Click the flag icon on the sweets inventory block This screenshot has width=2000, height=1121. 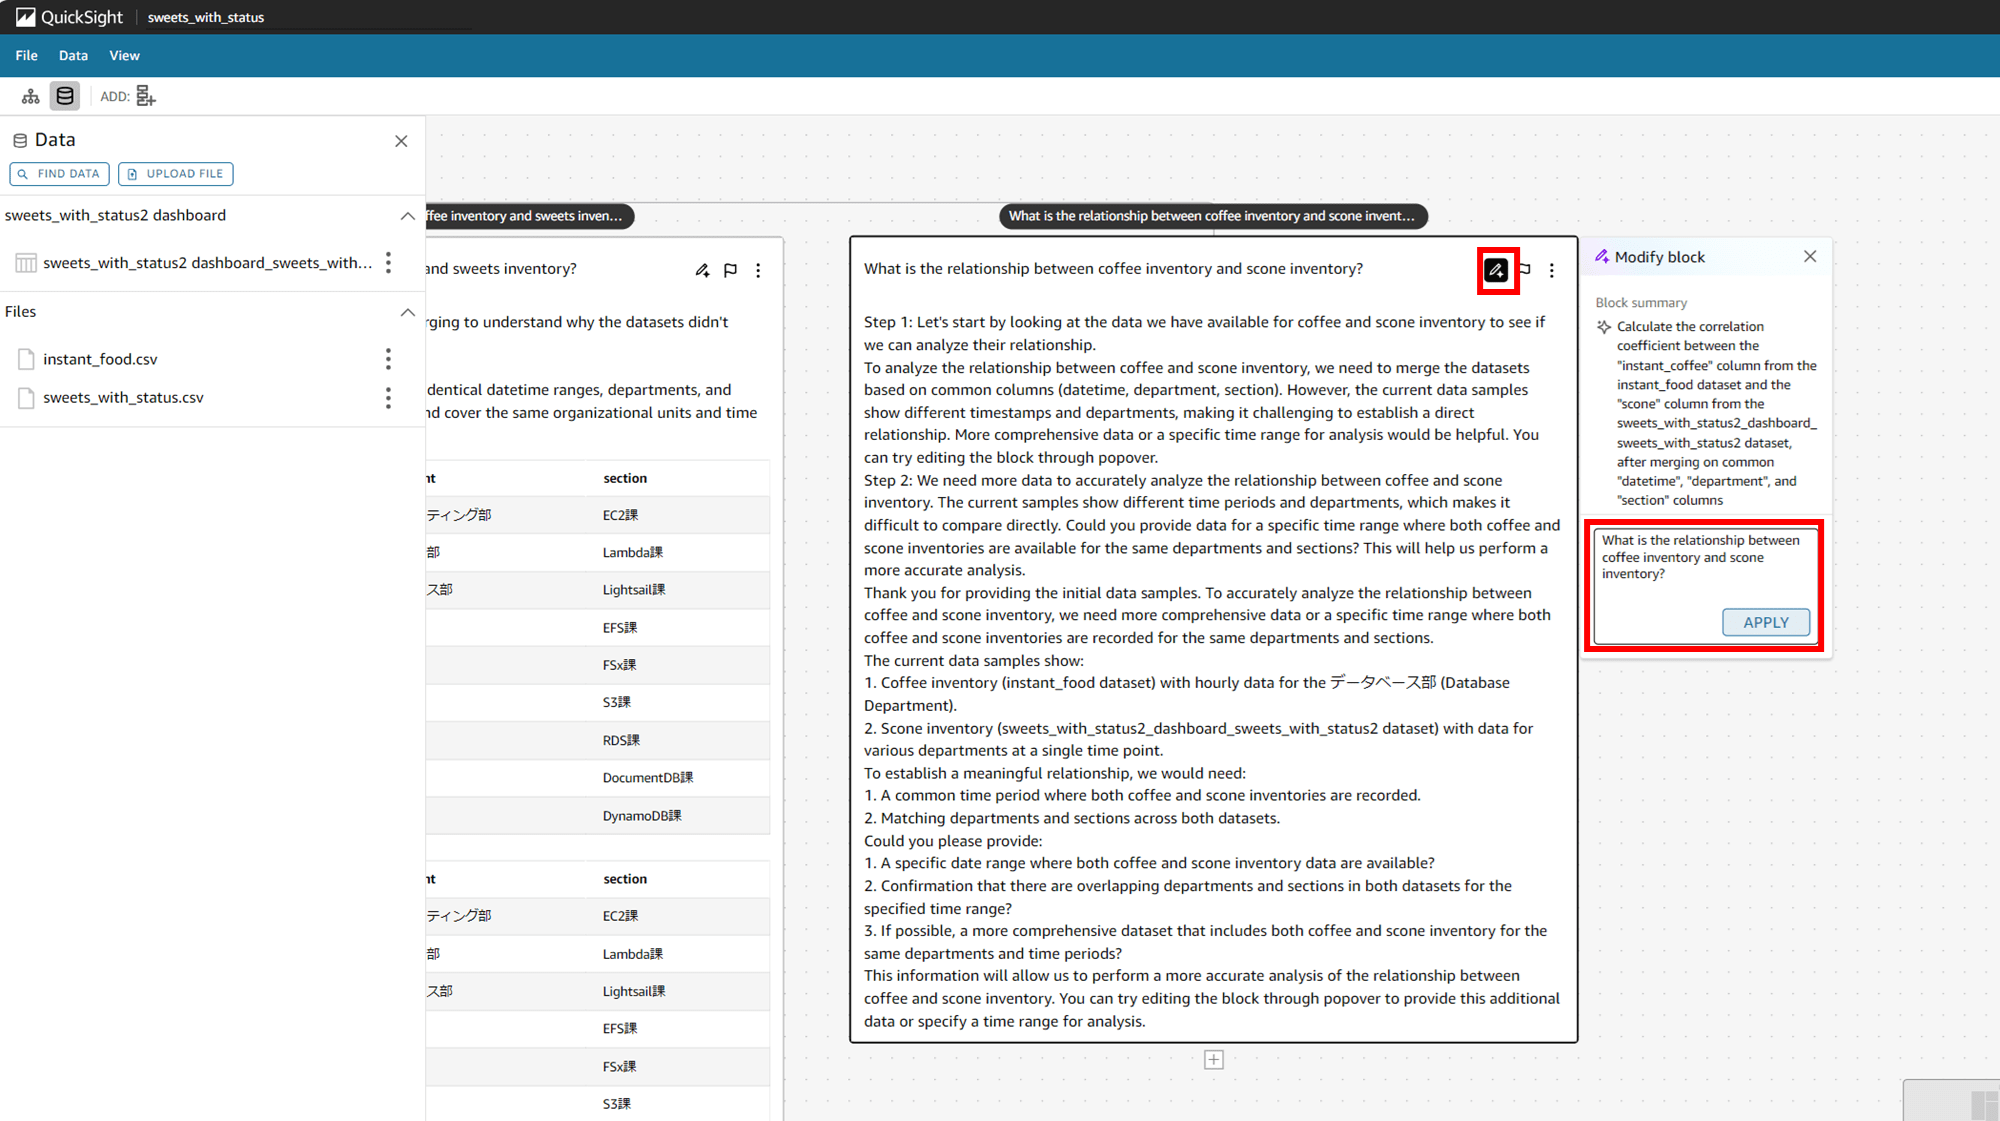click(731, 270)
